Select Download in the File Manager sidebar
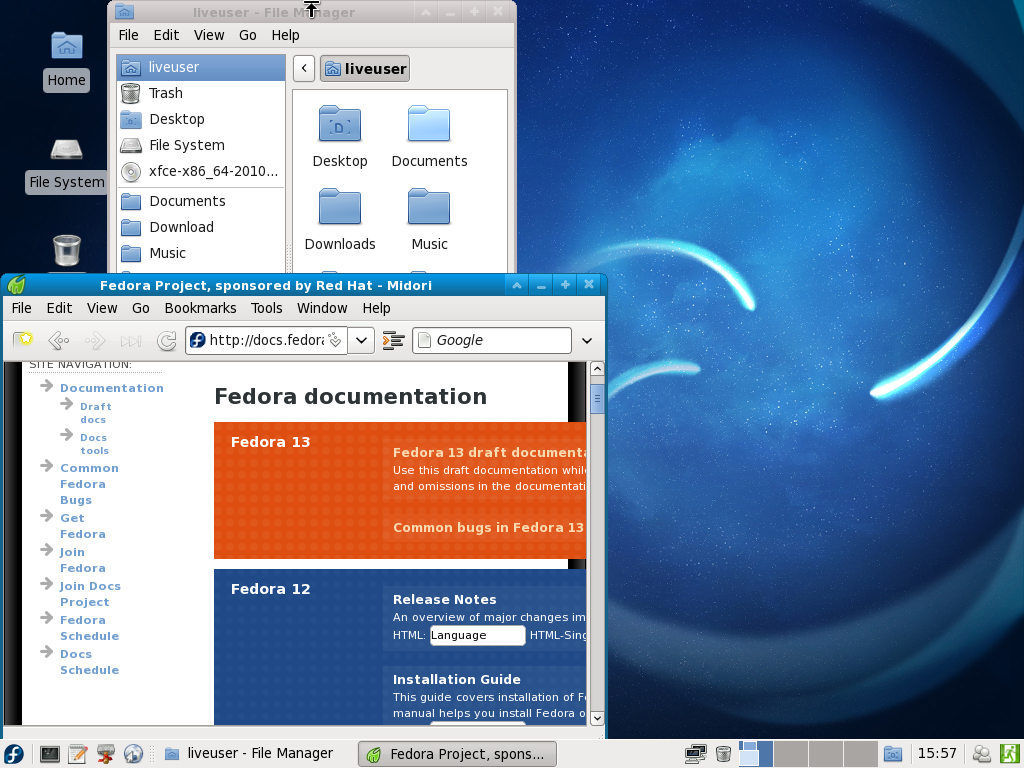Viewport: 1024px width, 768px height. click(x=201, y=227)
